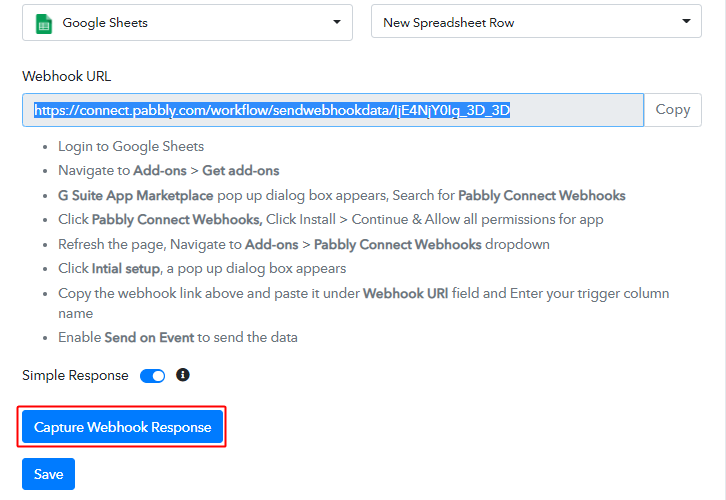This screenshot has height=500, width=726.
Task: Click the Webhook URL label
Action: (67, 76)
